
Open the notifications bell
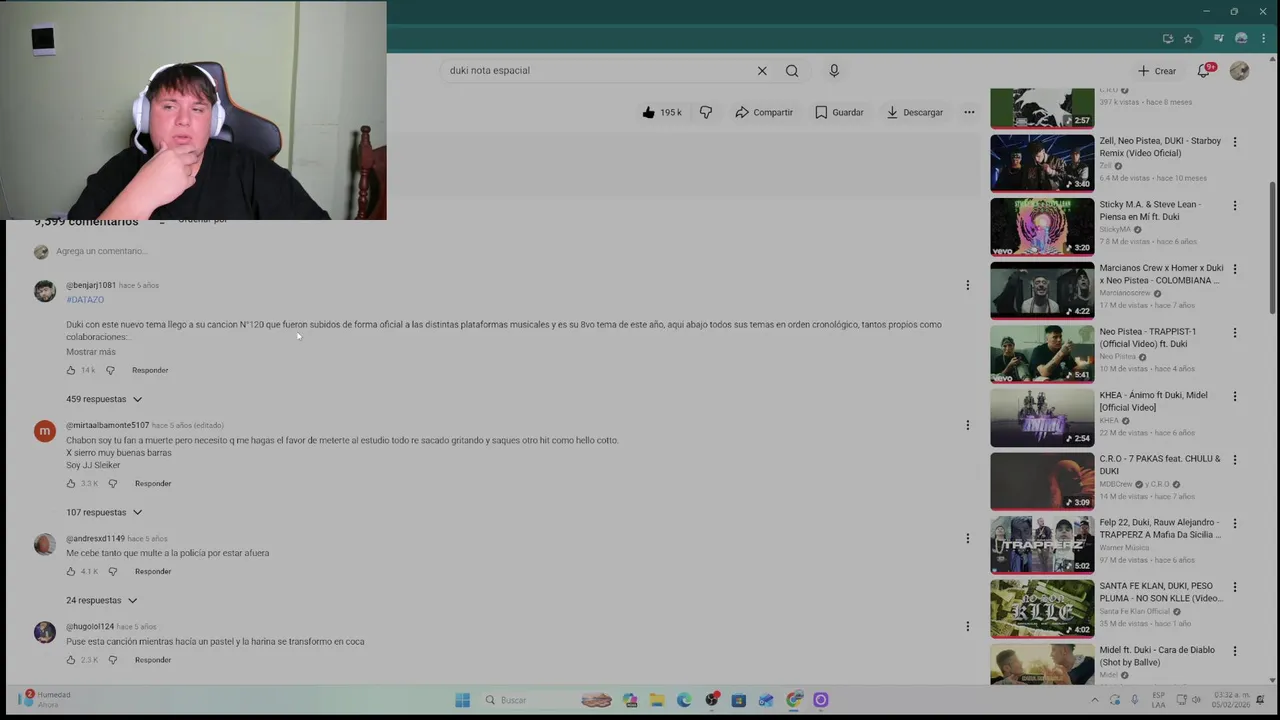1204,71
